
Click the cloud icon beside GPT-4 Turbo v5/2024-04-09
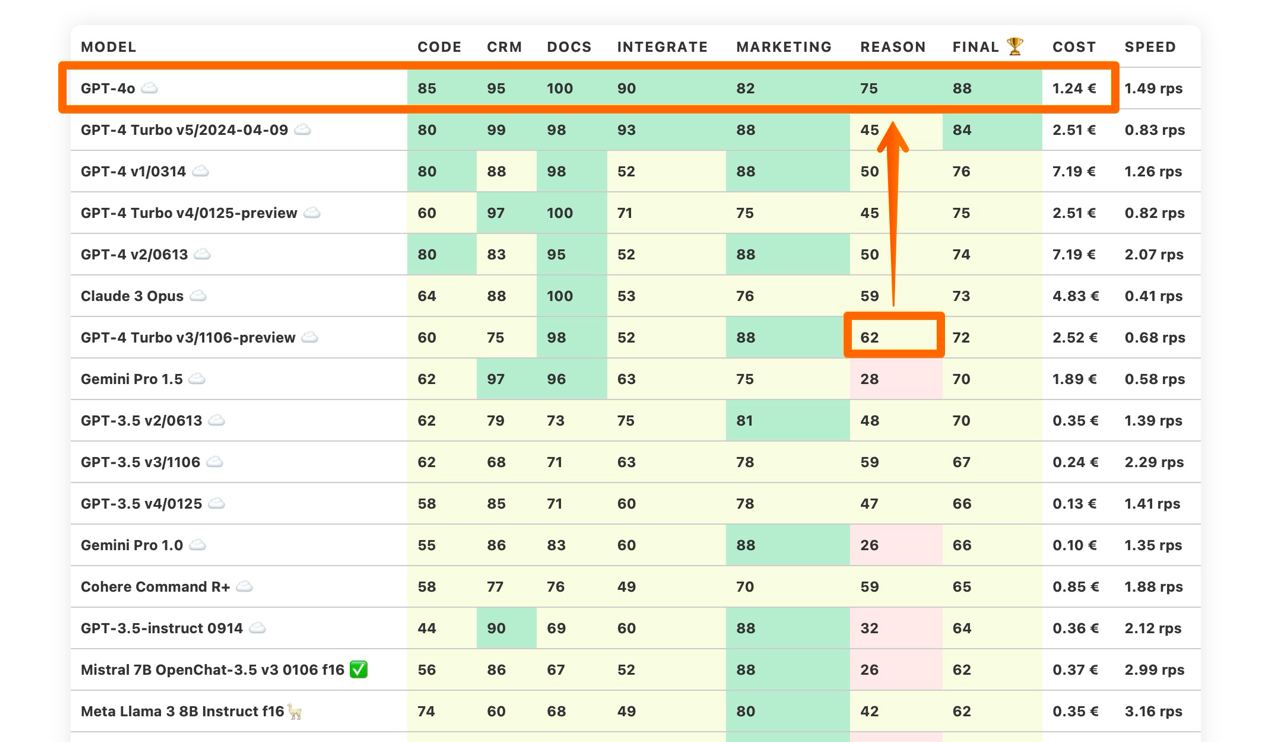[302, 130]
